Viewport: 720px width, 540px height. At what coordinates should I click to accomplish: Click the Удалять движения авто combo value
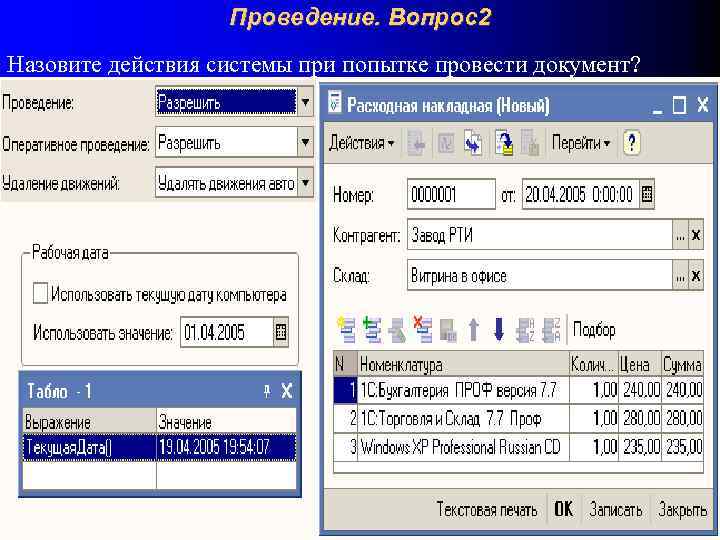pyautogui.click(x=226, y=183)
